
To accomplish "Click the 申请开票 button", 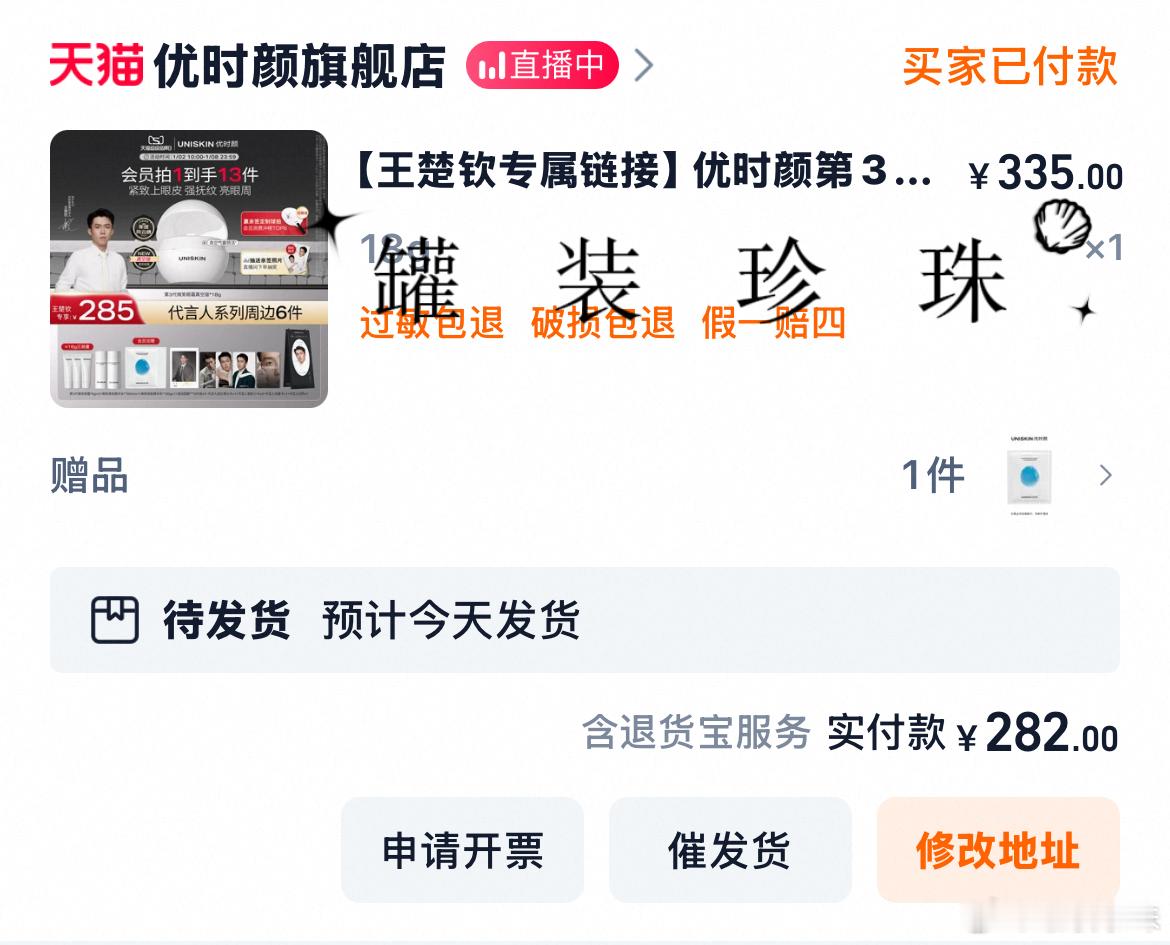I will (463, 850).
